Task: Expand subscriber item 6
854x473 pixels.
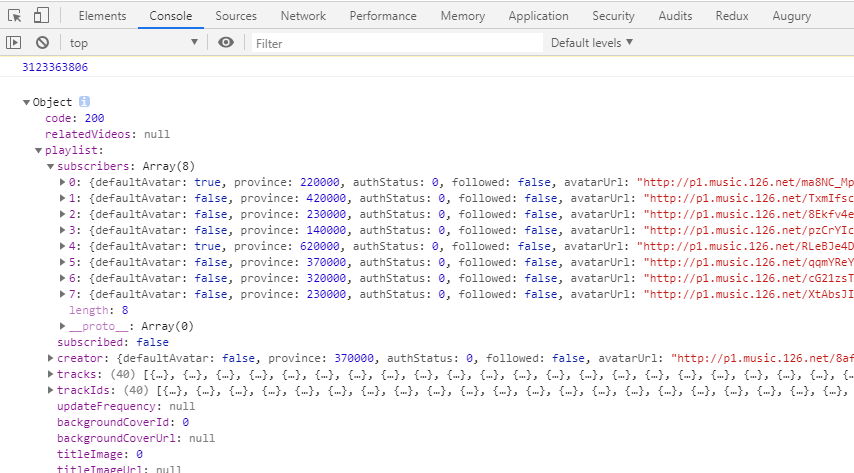Action: point(62,278)
